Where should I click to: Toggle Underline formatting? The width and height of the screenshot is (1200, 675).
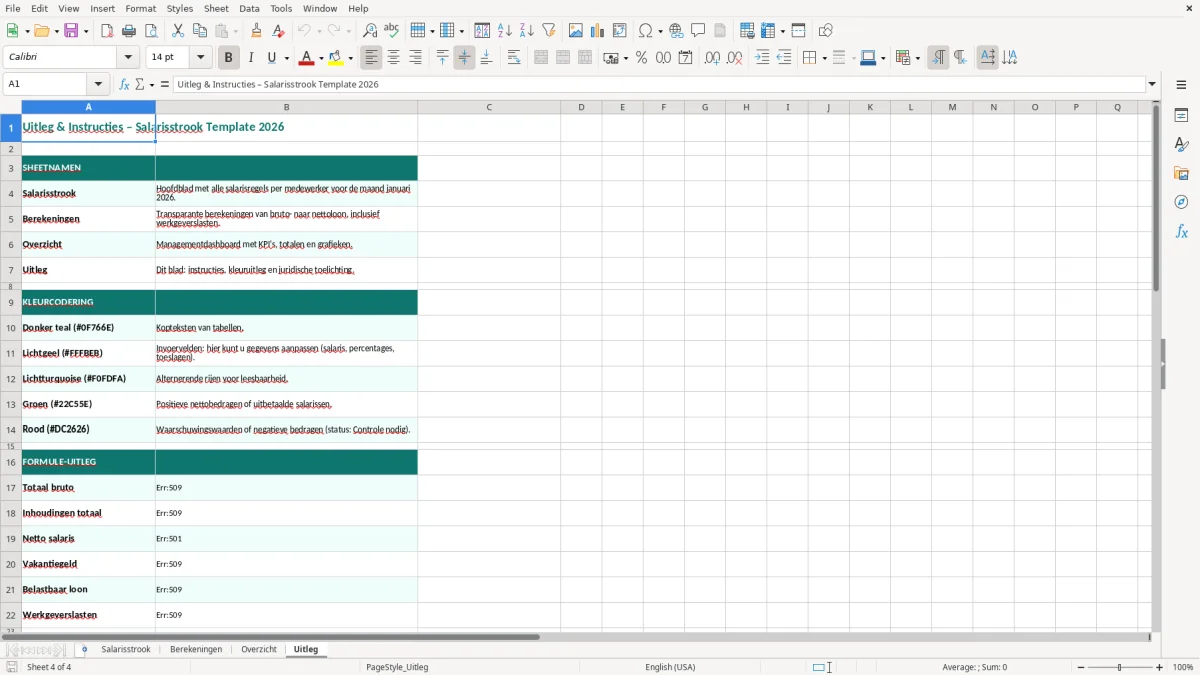coord(272,58)
